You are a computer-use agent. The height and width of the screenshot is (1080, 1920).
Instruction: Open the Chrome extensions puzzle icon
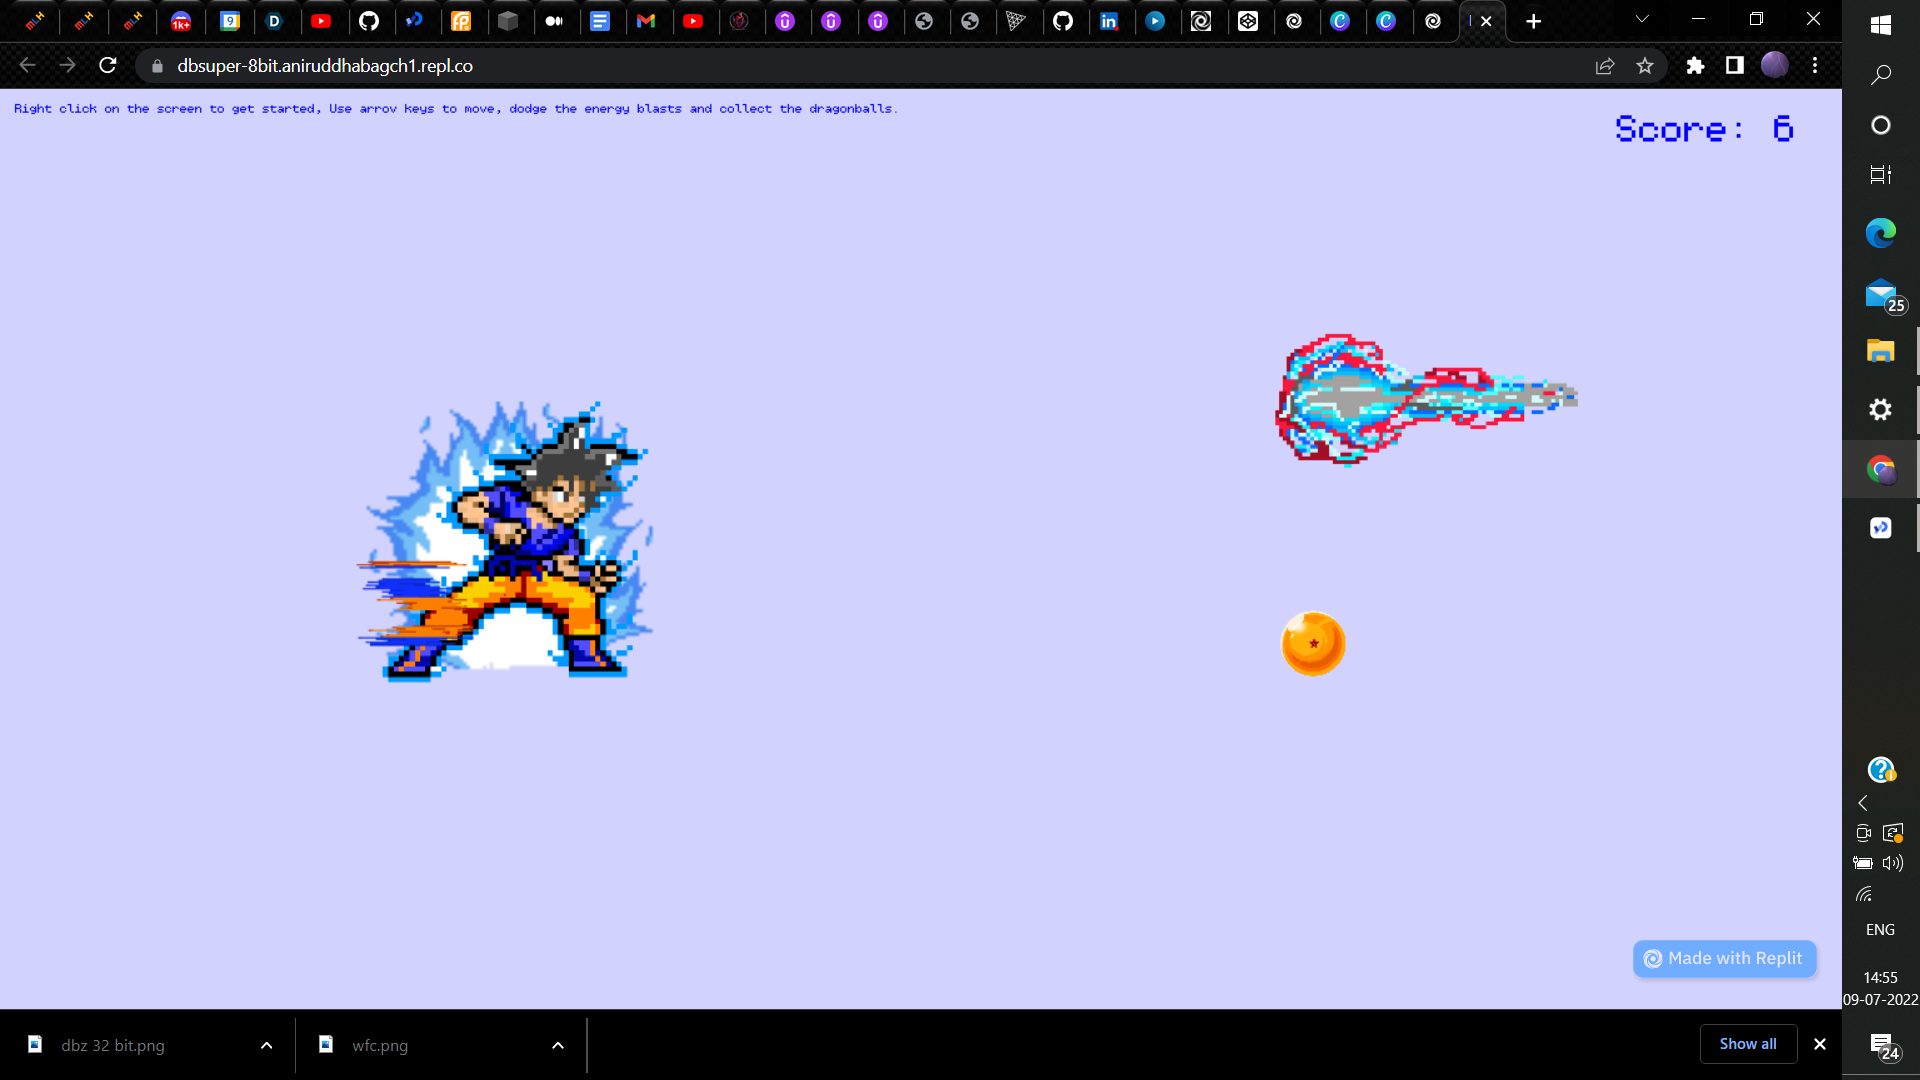pos(1695,66)
